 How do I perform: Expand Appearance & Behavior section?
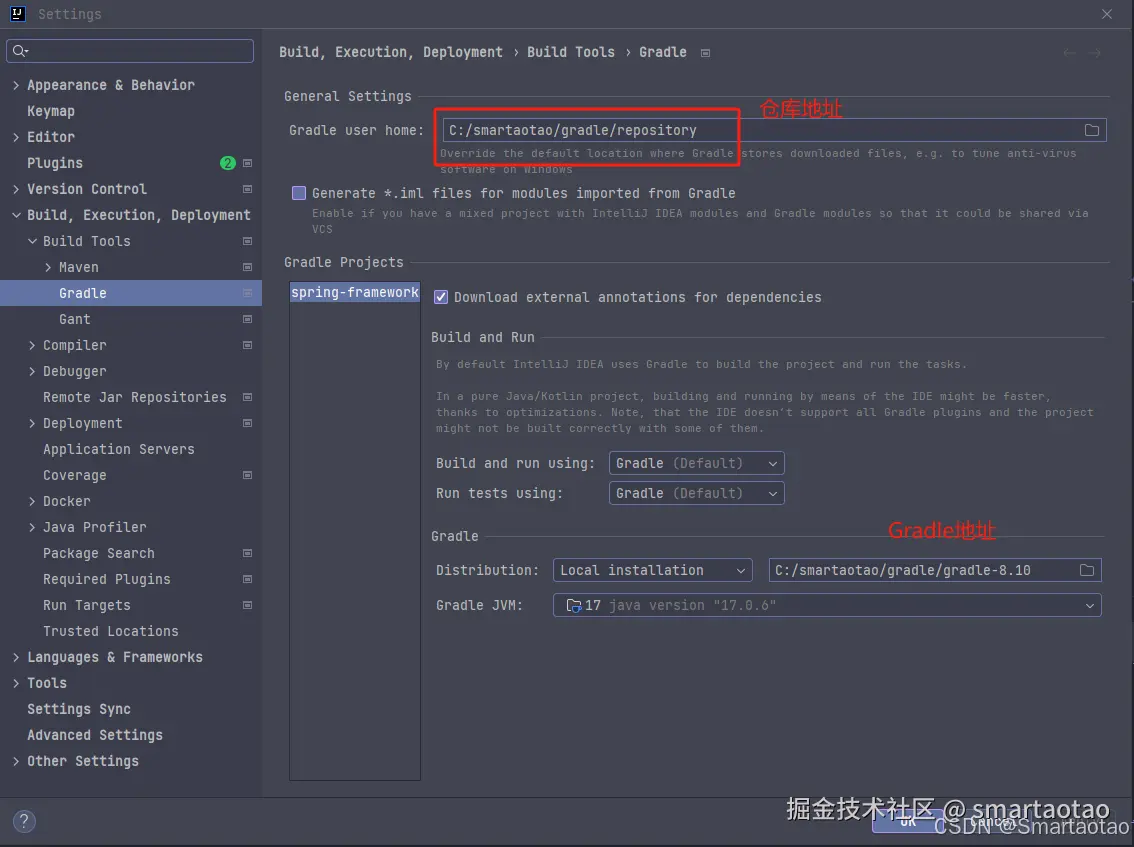(x=16, y=85)
